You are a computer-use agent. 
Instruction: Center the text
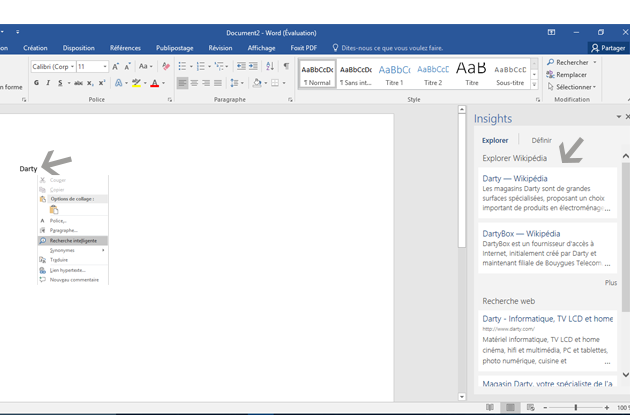(194, 83)
